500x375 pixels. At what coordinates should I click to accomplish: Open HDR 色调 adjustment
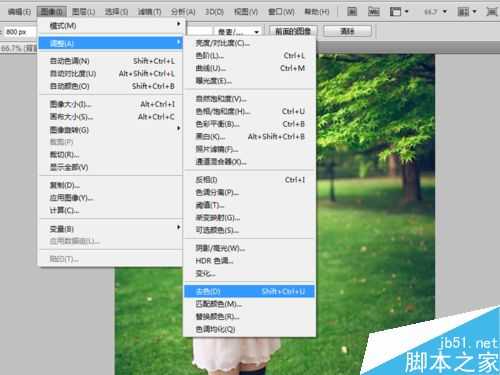(x=249, y=261)
